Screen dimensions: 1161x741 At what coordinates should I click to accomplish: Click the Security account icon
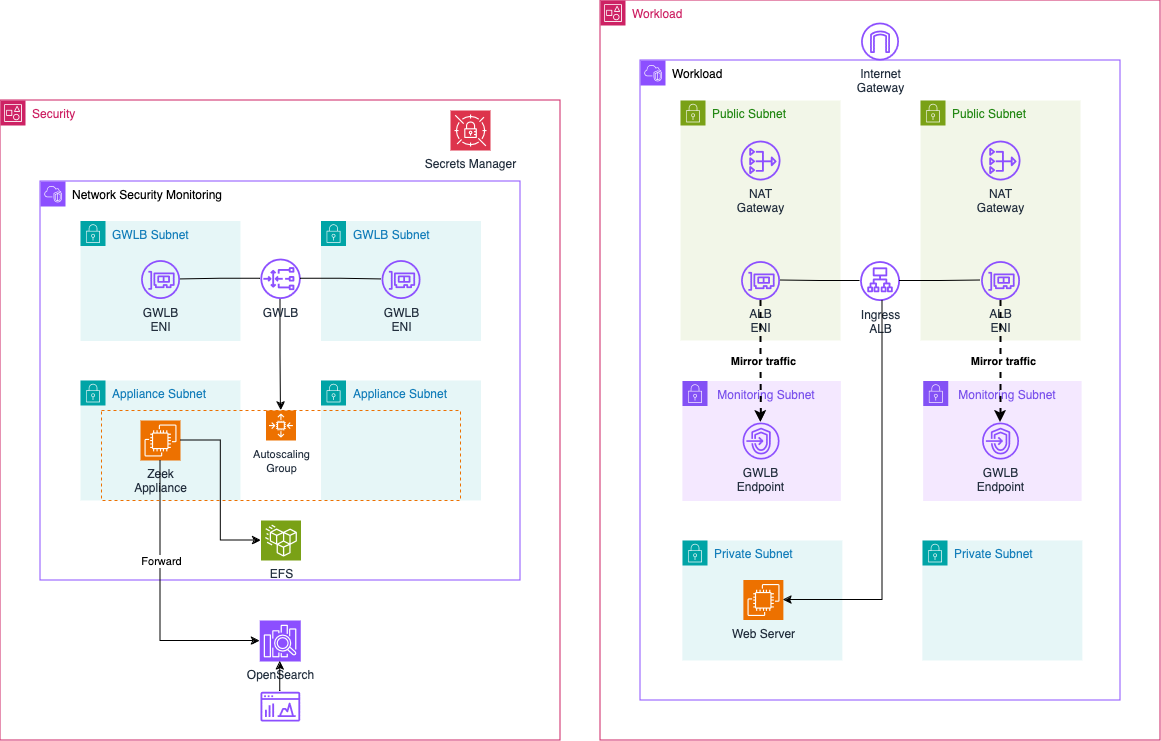click(x=13, y=113)
